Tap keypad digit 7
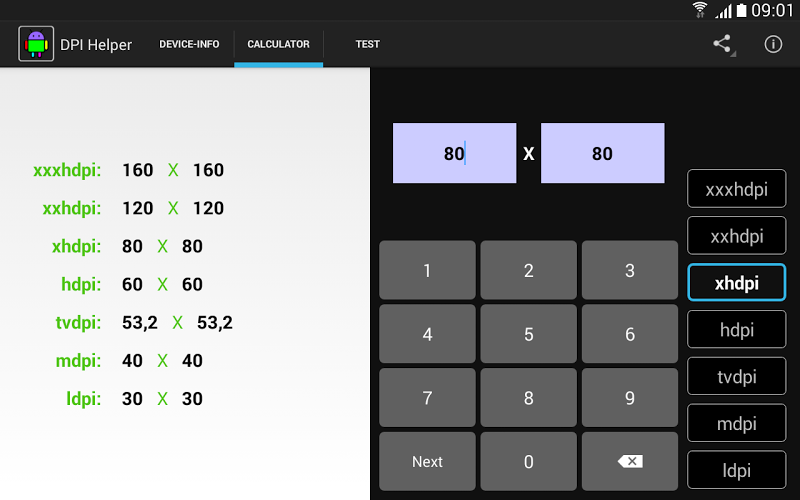800x500 pixels. click(x=427, y=397)
